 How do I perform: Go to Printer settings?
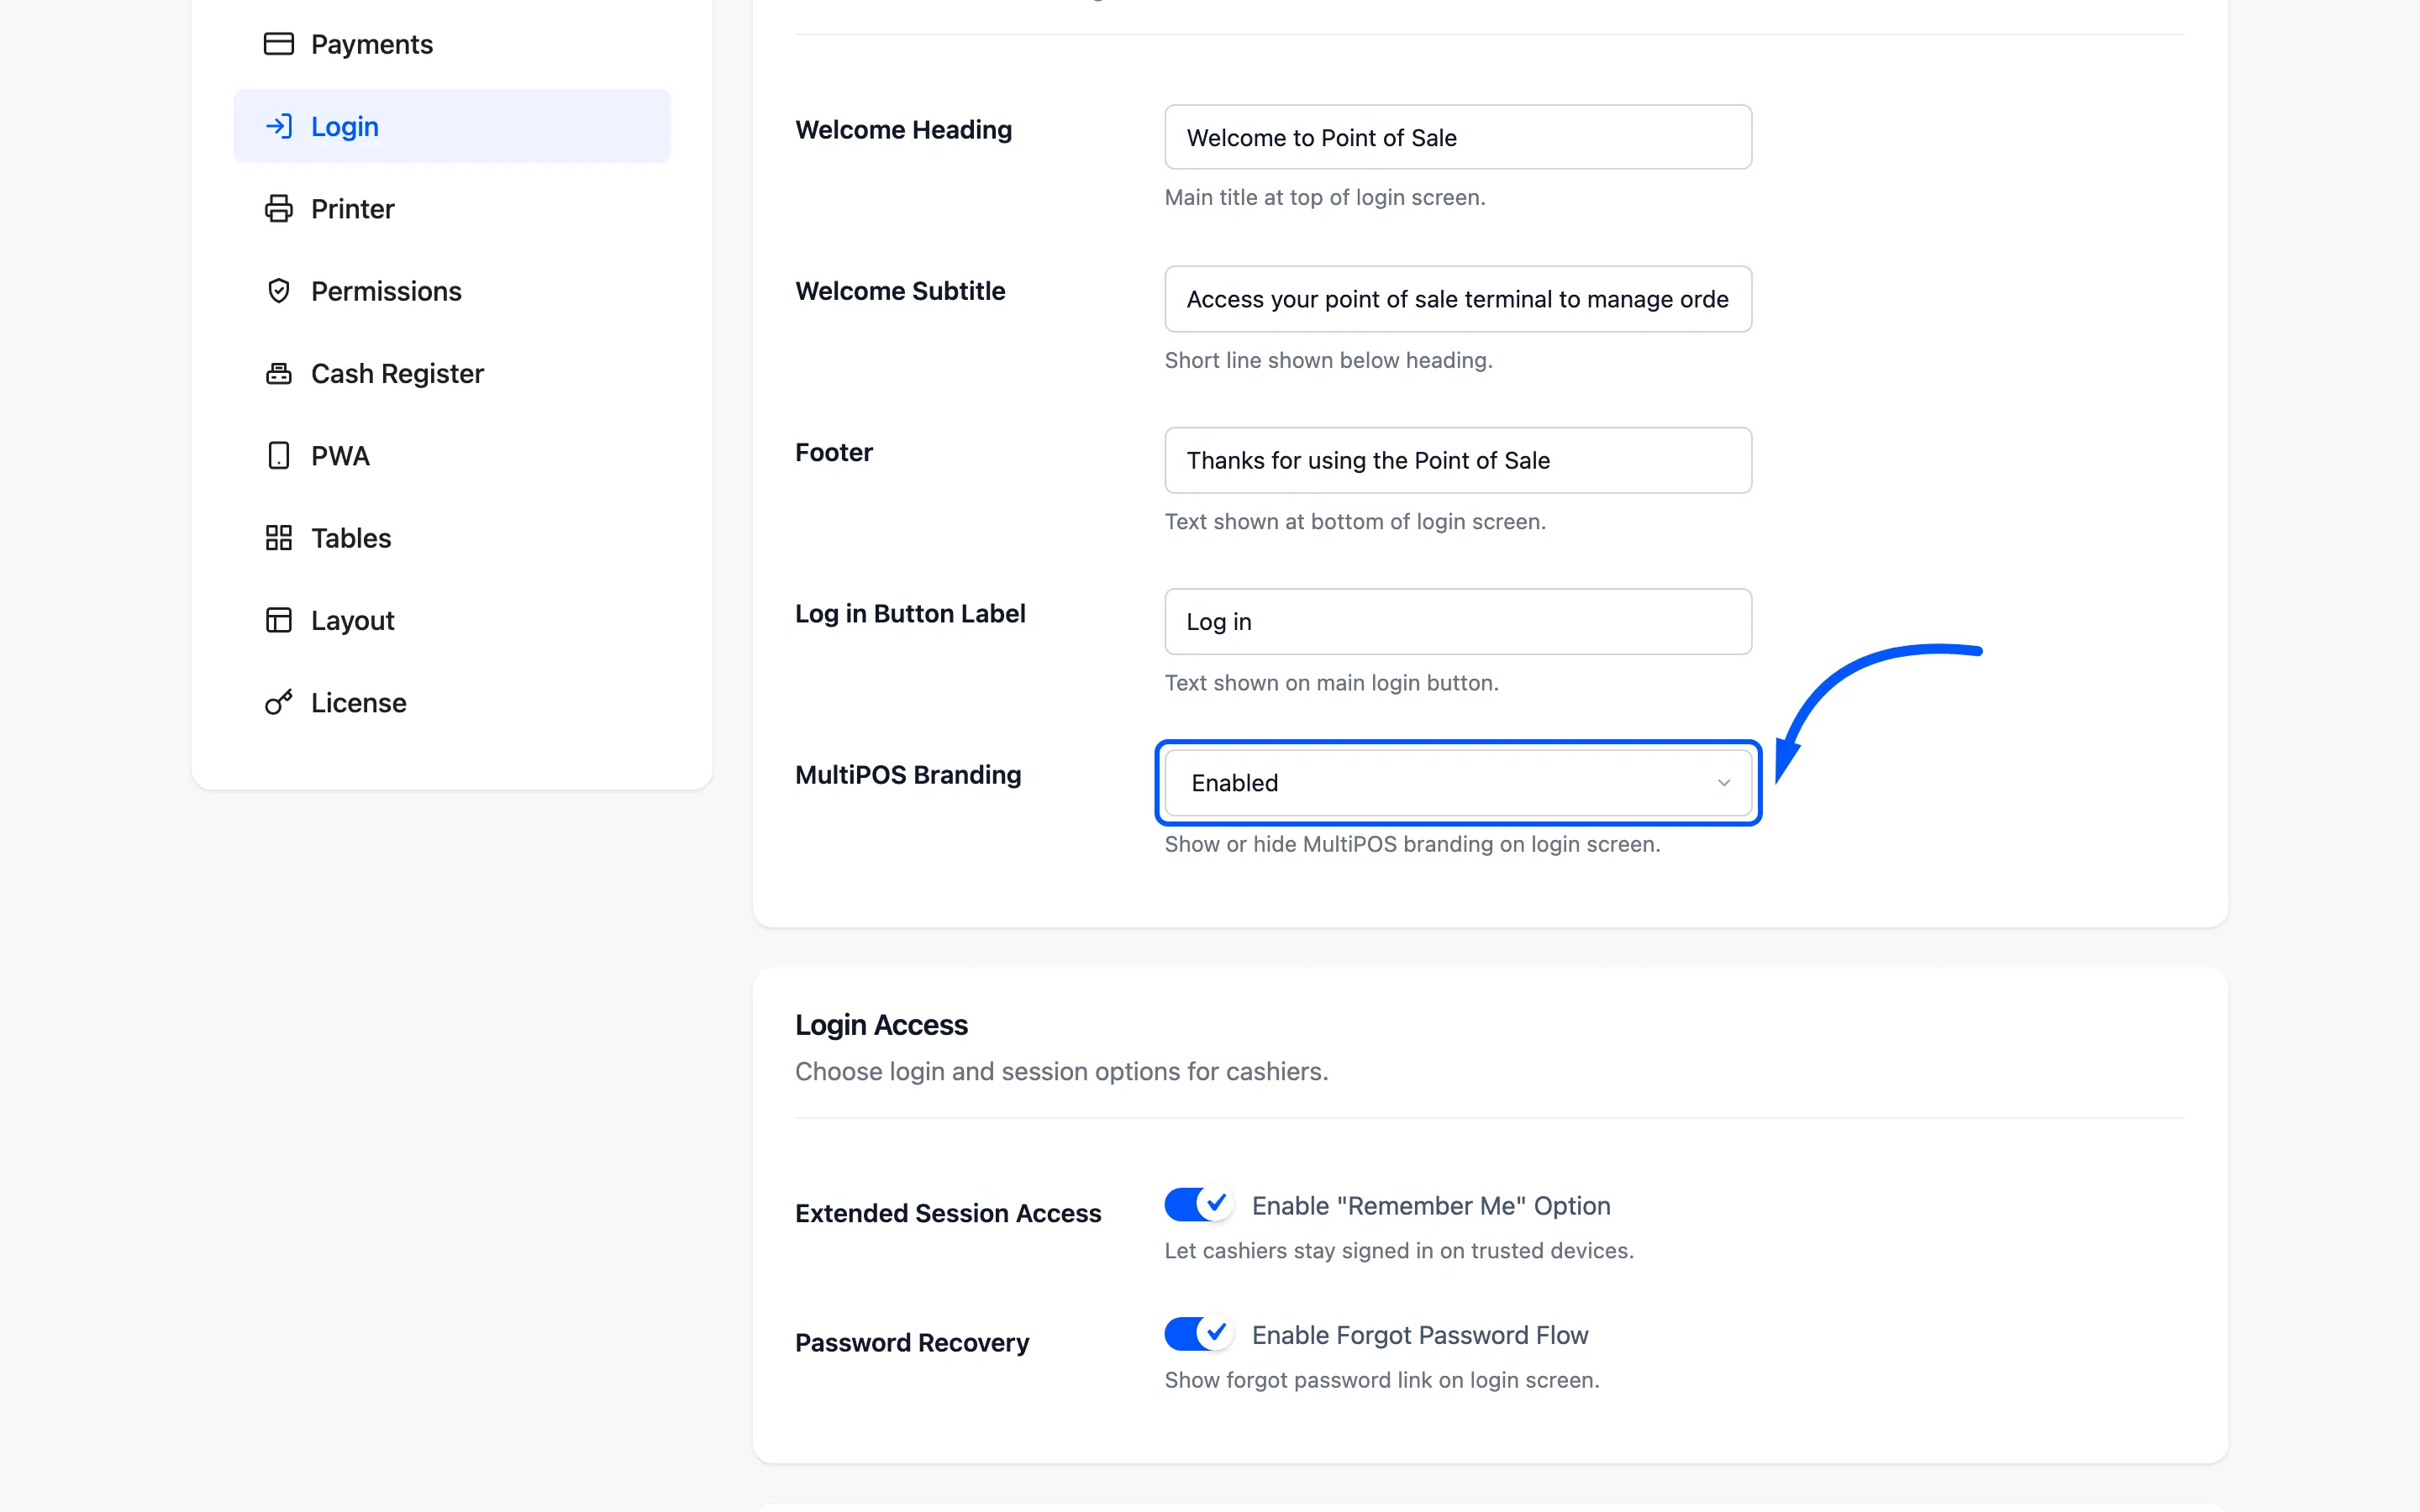tap(451, 209)
